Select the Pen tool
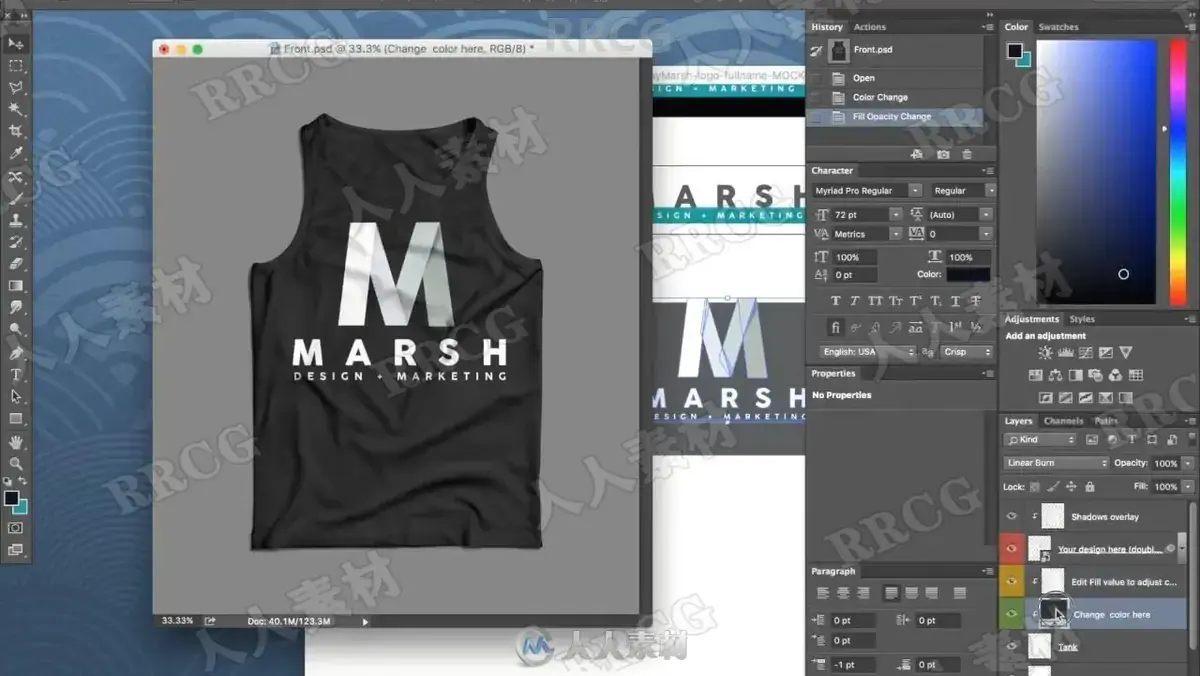Viewport: 1200px width, 676px height. pyautogui.click(x=15, y=352)
